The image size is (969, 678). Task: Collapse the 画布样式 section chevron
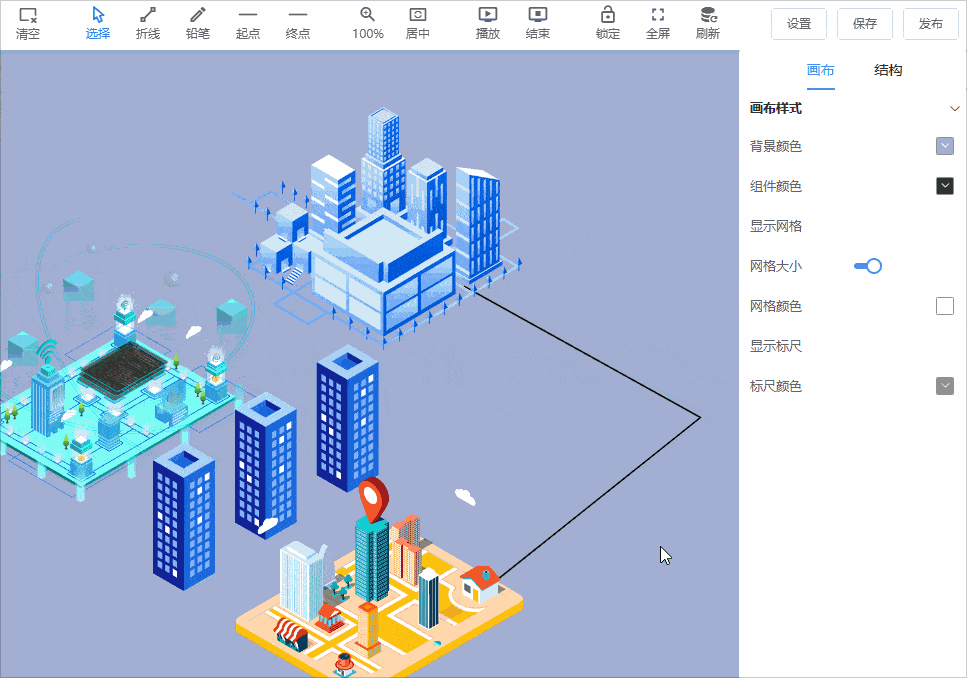point(954,109)
